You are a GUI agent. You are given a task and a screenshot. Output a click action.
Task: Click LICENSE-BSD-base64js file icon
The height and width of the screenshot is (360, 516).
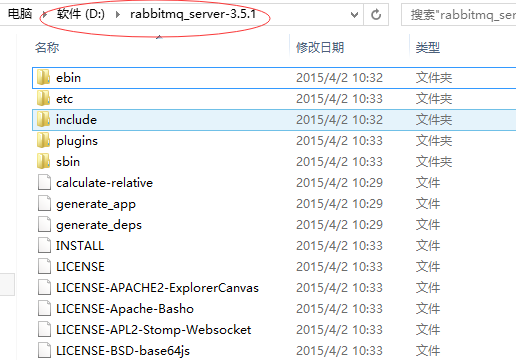point(44,350)
